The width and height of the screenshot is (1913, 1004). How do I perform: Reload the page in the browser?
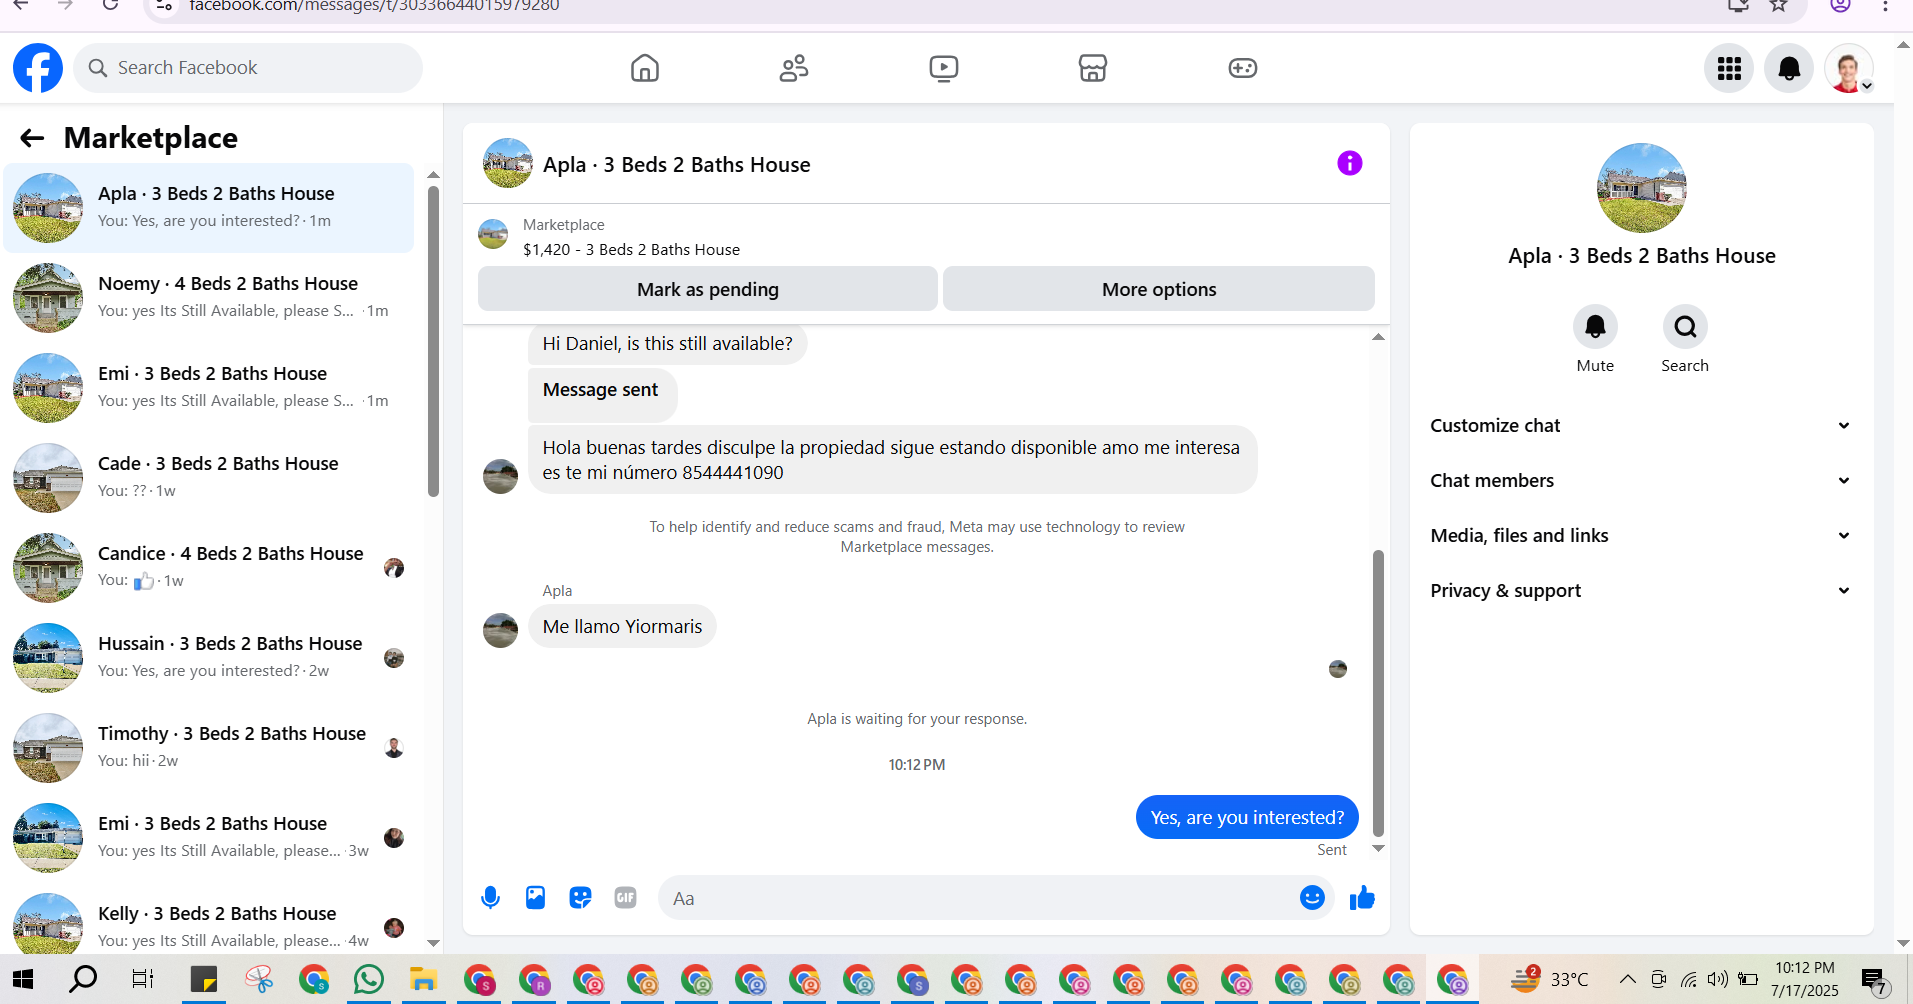tap(110, 5)
